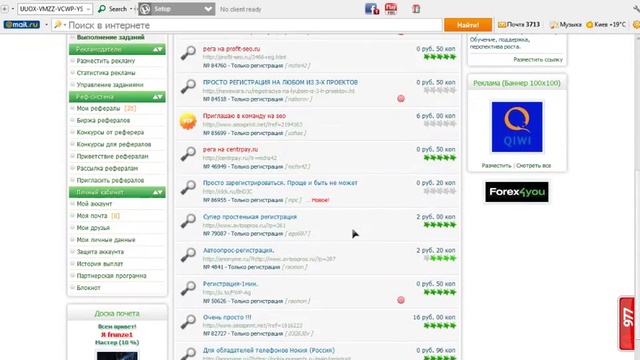Open Управление заданиями menu item
This screenshot has height=360, width=640.
click(x=110, y=85)
